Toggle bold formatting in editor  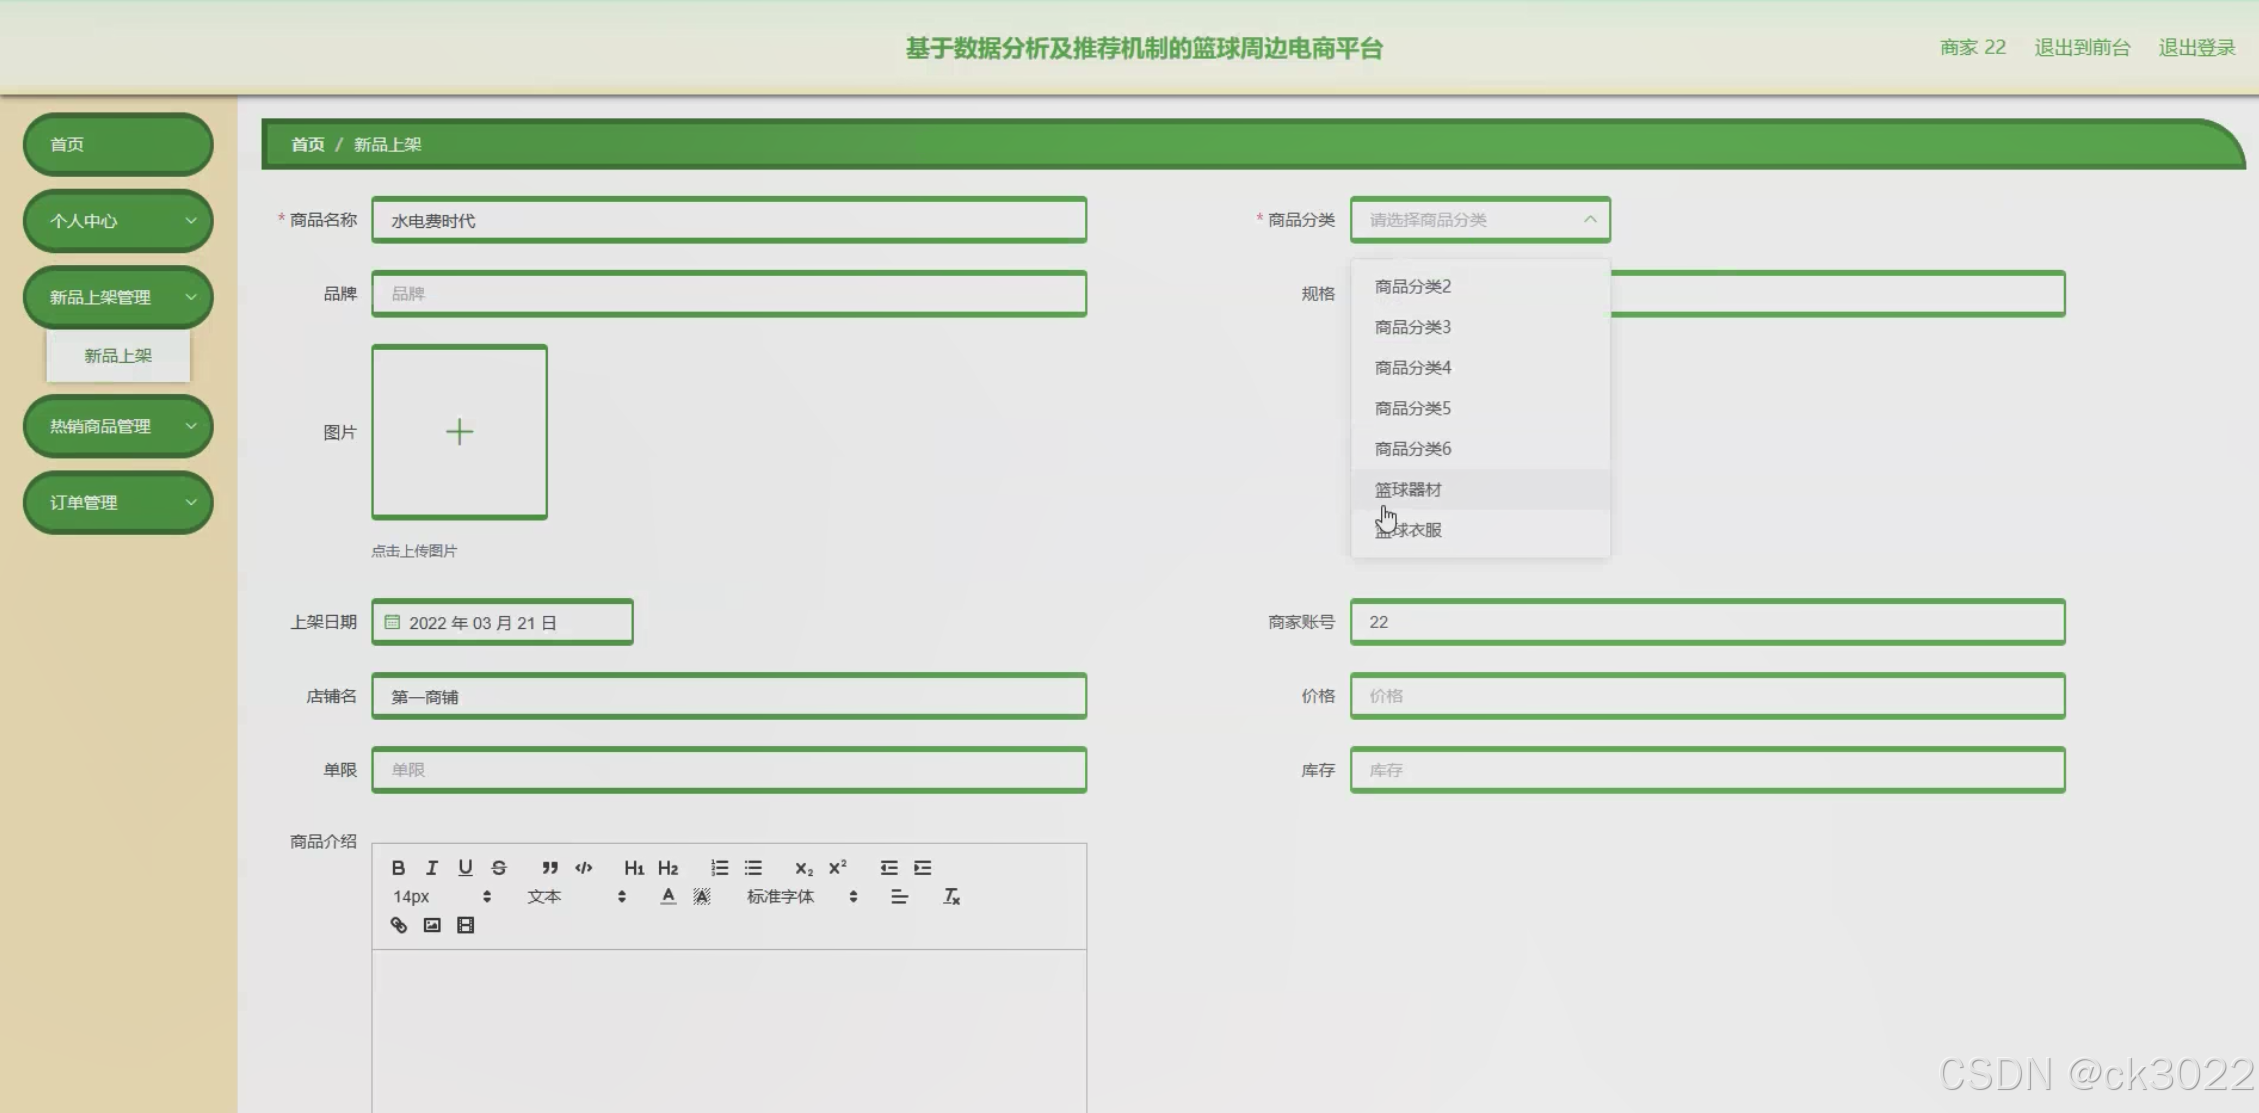point(398,868)
